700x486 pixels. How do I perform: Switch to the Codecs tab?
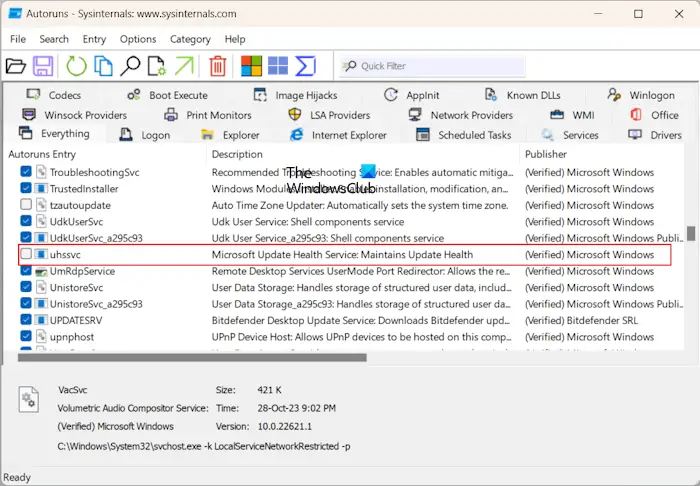(x=54, y=95)
